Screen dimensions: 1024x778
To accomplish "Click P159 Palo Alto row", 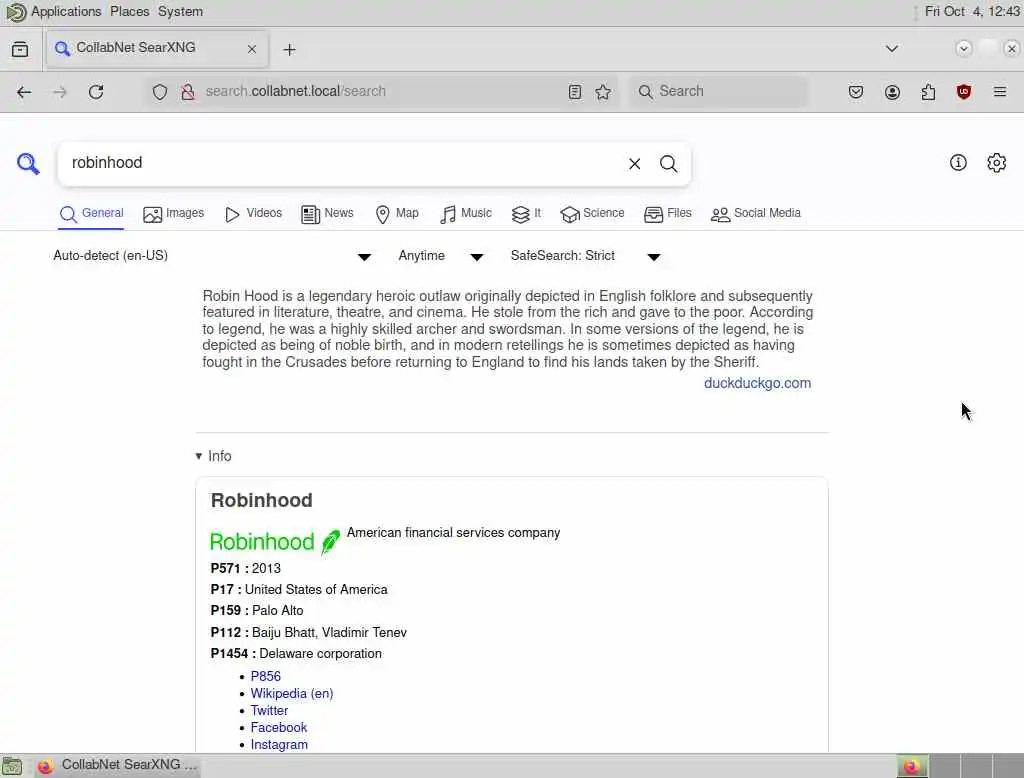I will click(257, 611).
